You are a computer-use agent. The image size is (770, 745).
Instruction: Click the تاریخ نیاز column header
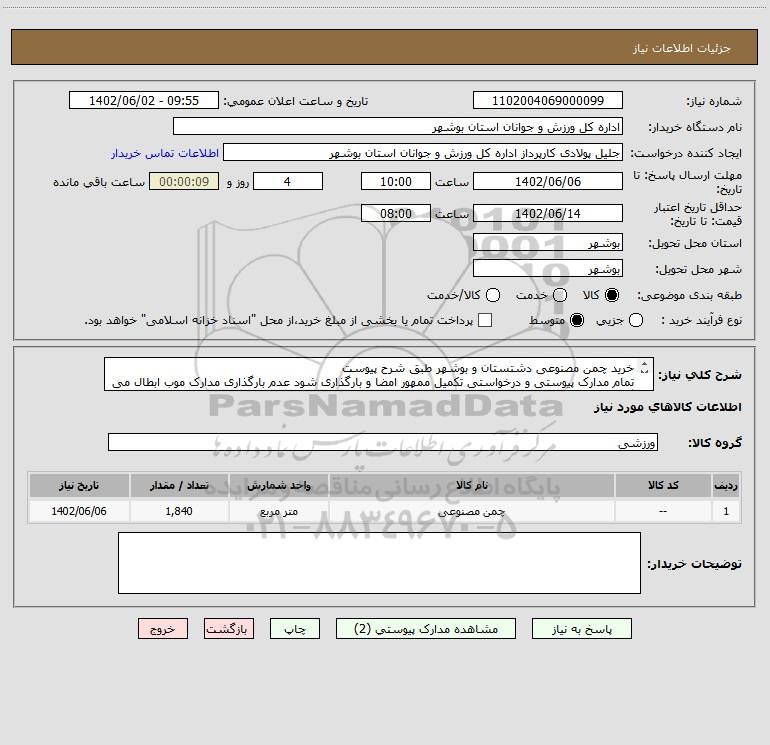(x=79, y=485)
